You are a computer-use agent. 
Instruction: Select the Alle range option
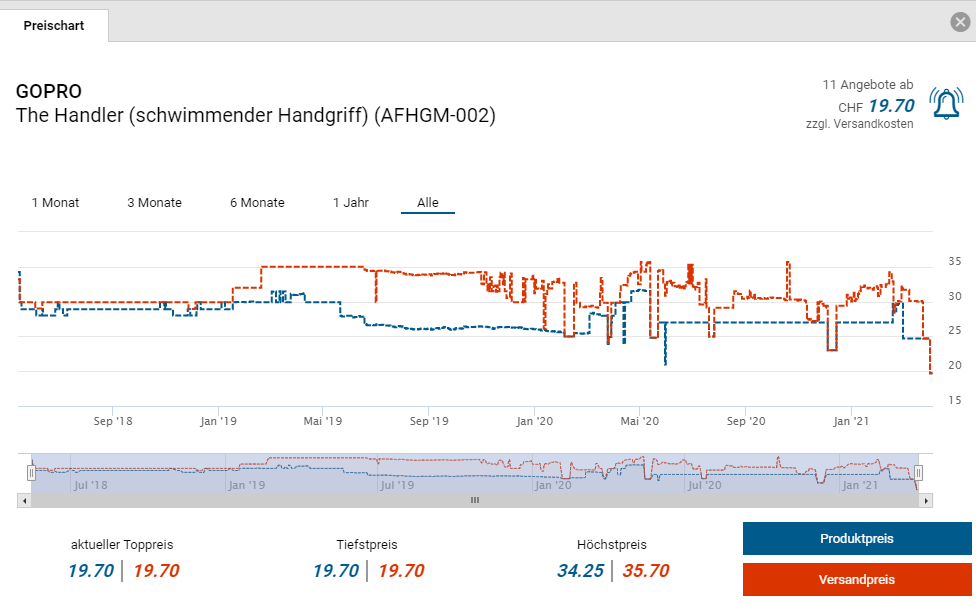tap(428, 203)
